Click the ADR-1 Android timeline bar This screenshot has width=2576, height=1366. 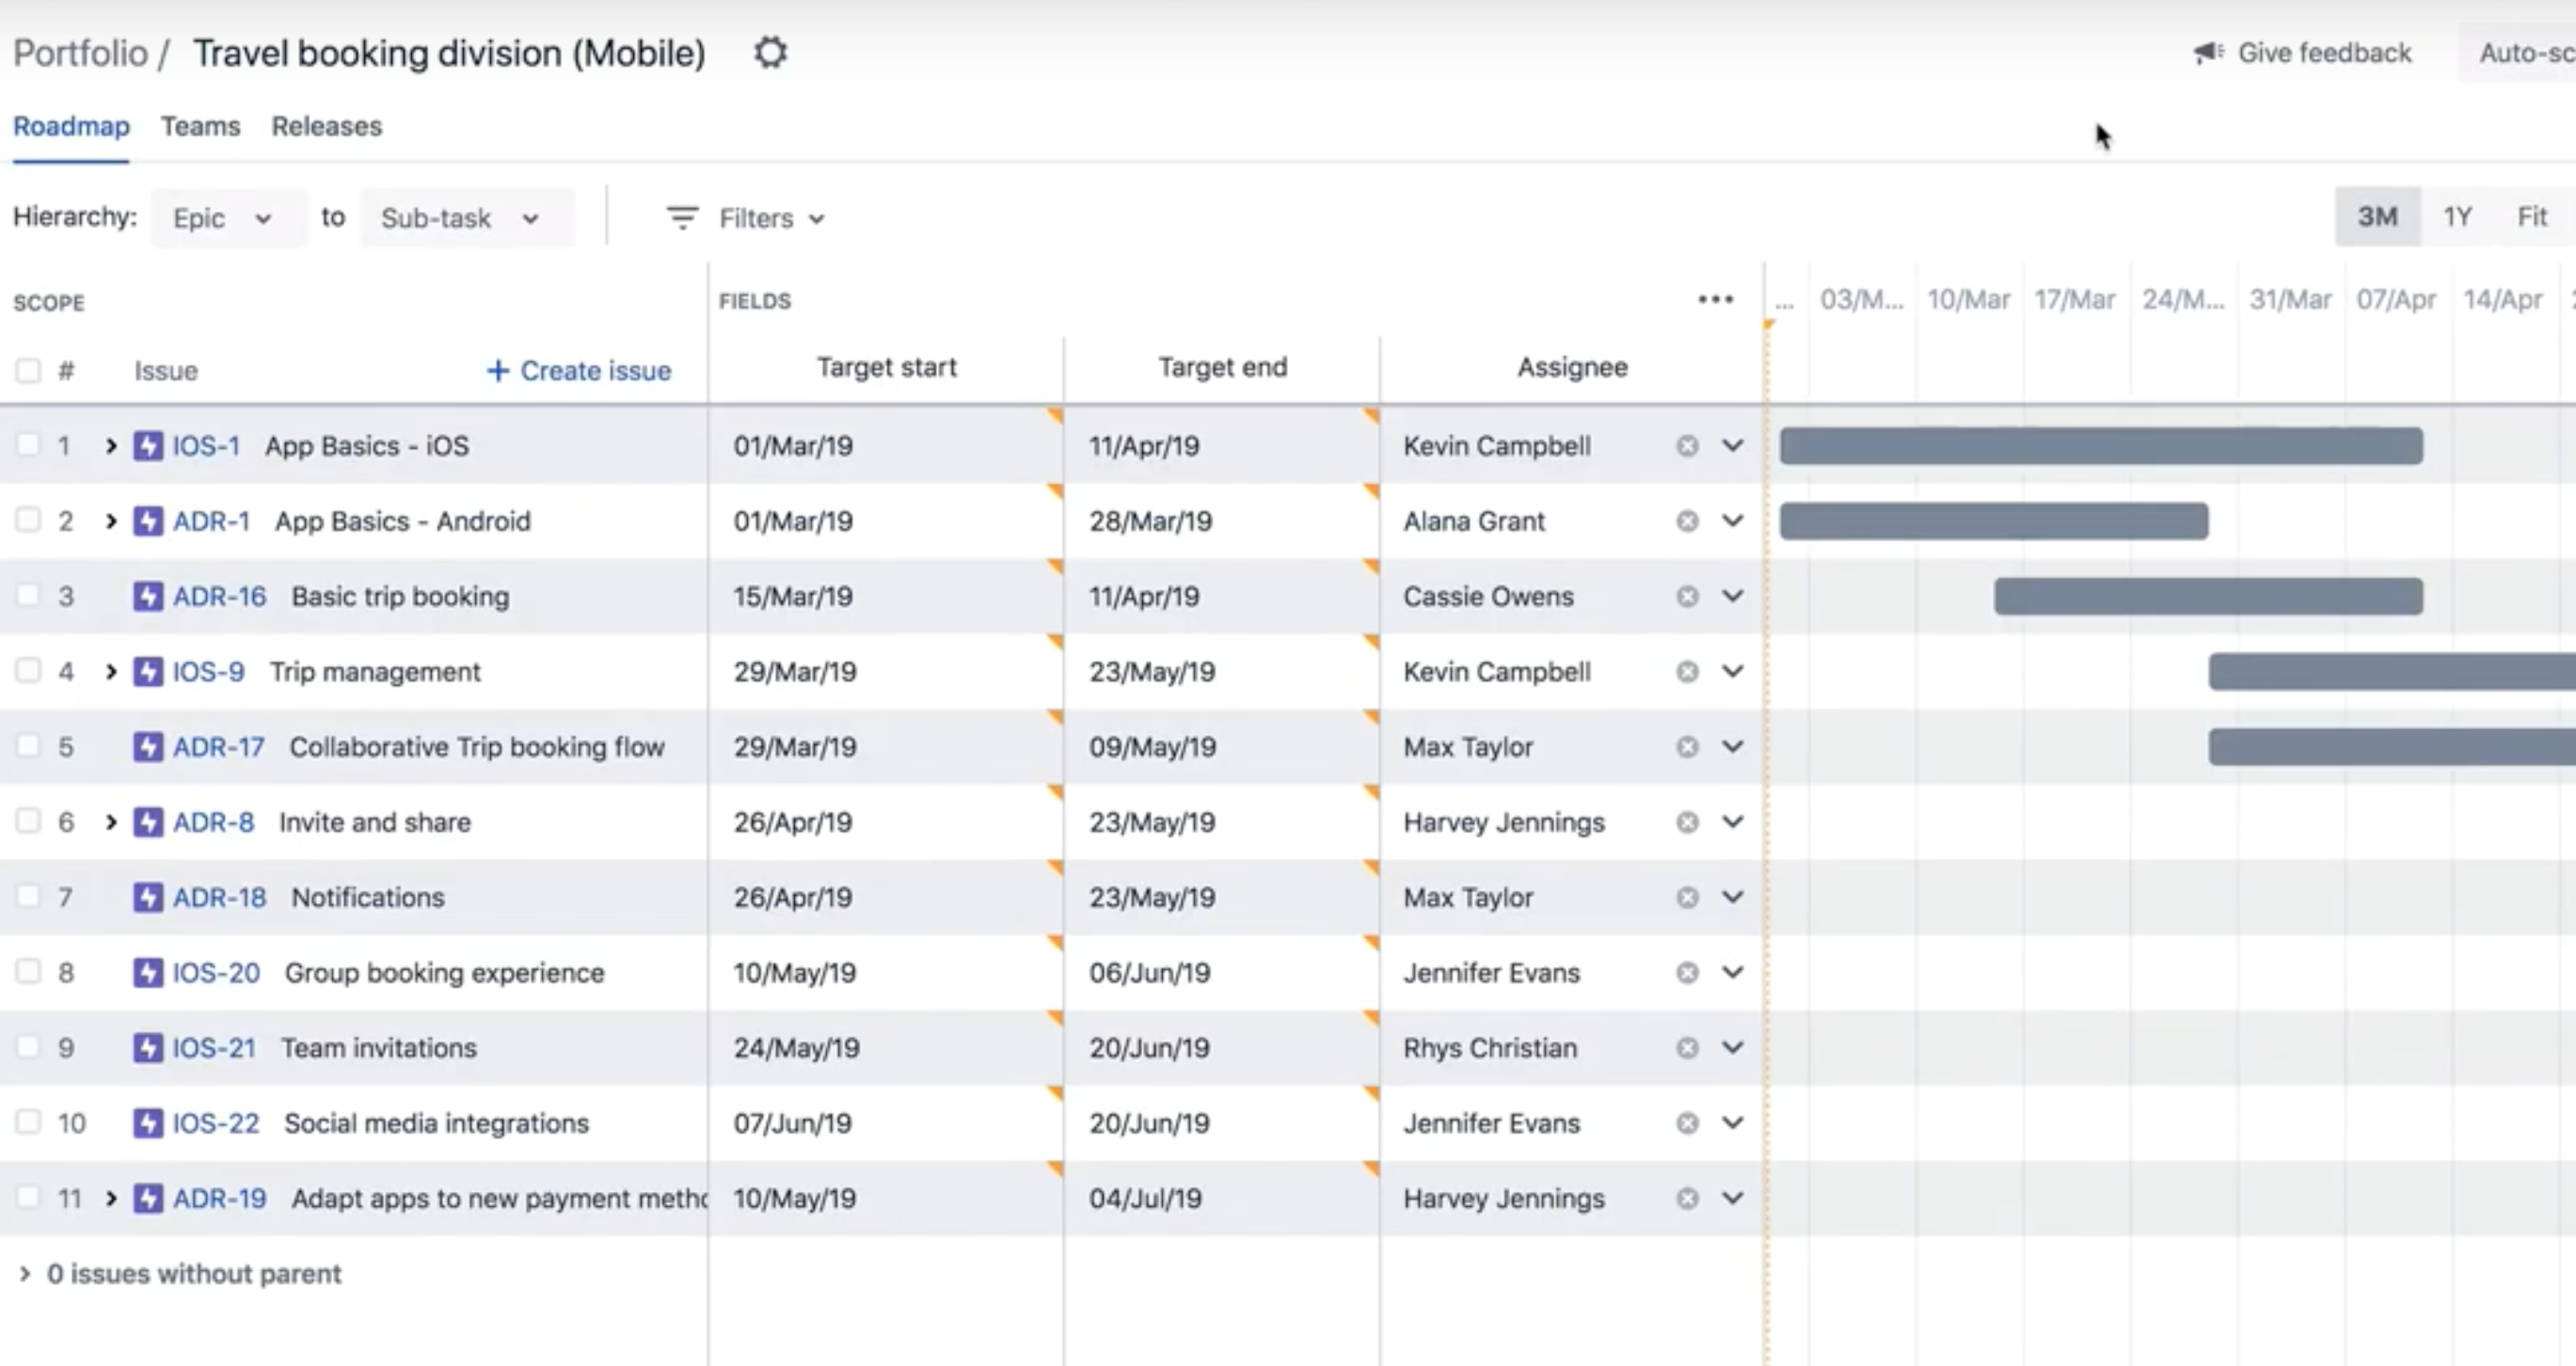coord(1994,521)
